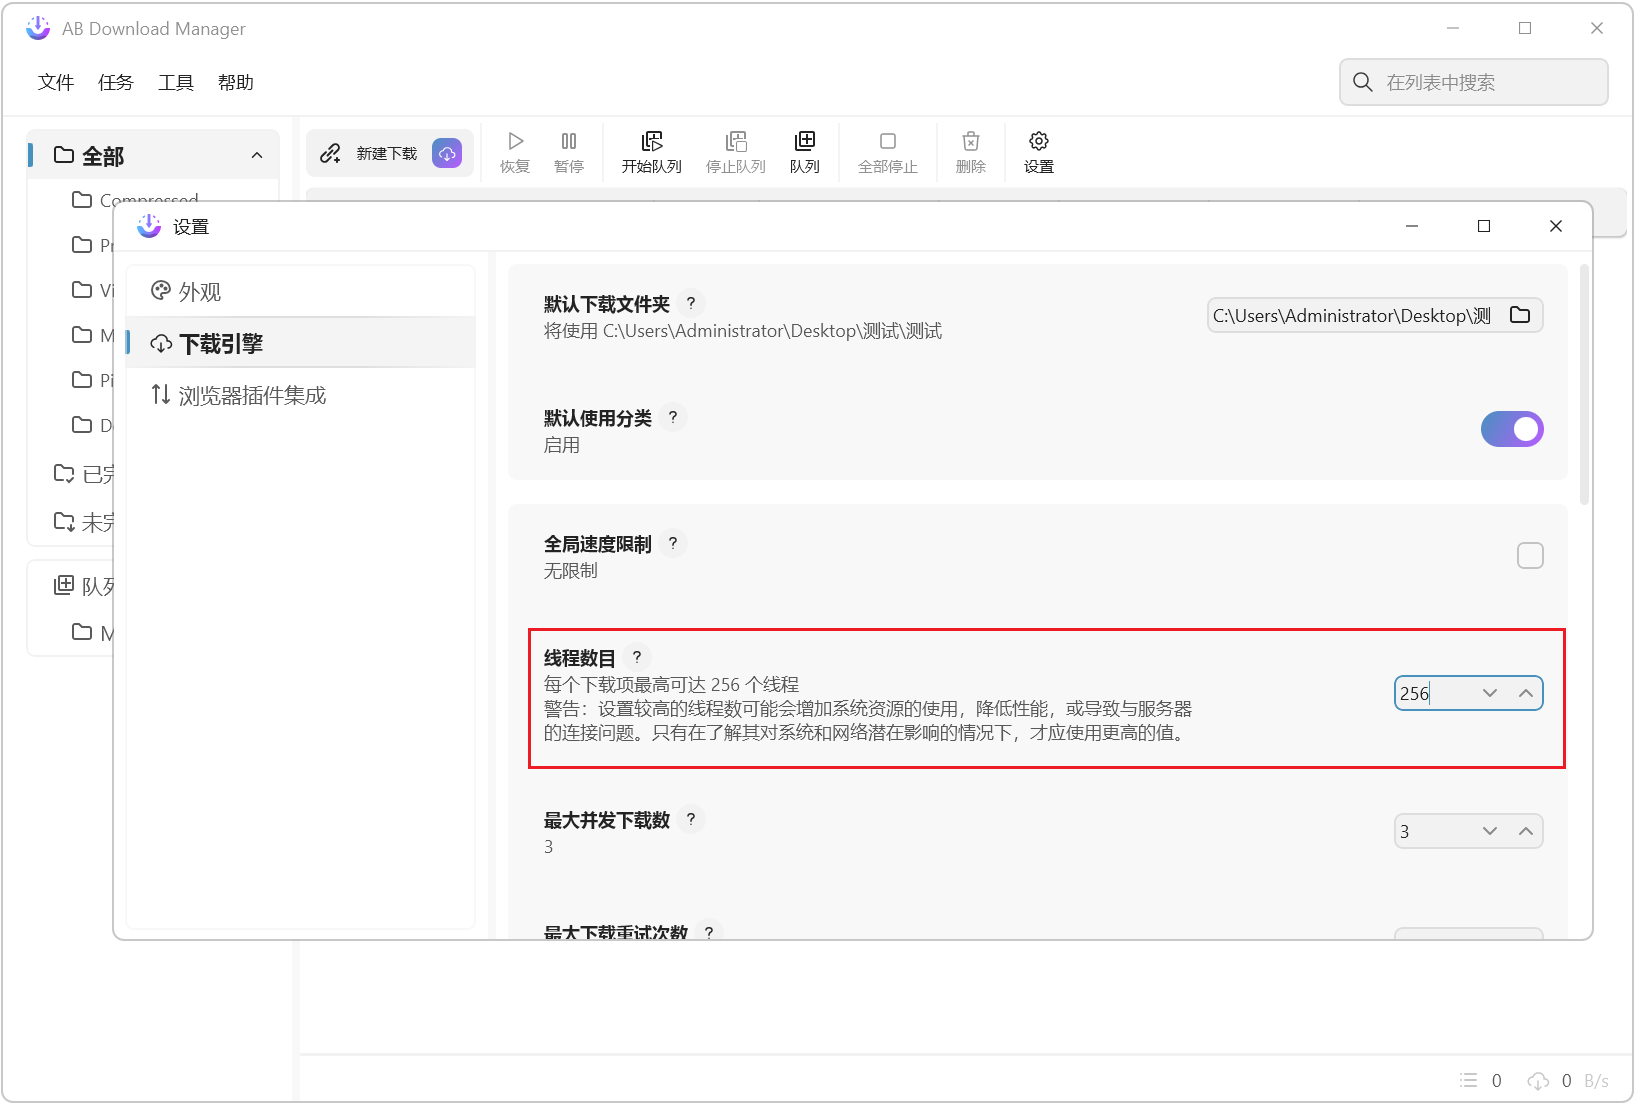Image resolution: width=1635 pixels, height=1104 pixels.
Task: Switch to the 外观 settings tab
Action: [301, 291]
